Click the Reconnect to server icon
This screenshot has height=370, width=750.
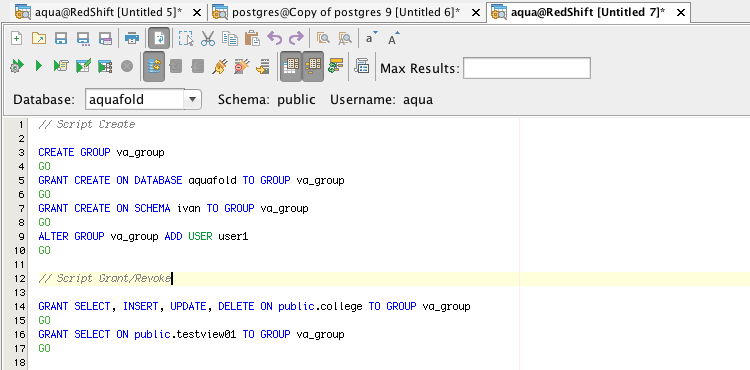click(263, 66)
